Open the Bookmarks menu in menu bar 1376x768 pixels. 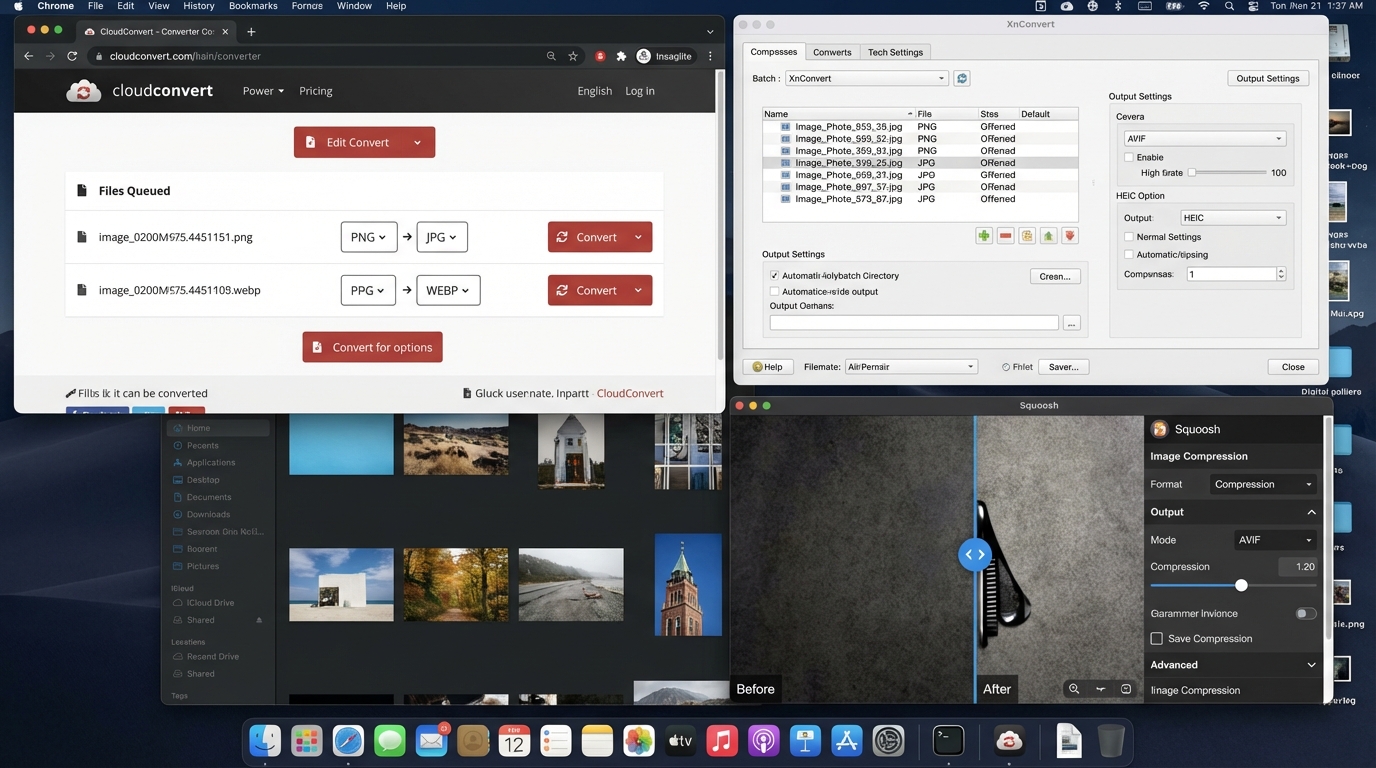tap(253, 6)
